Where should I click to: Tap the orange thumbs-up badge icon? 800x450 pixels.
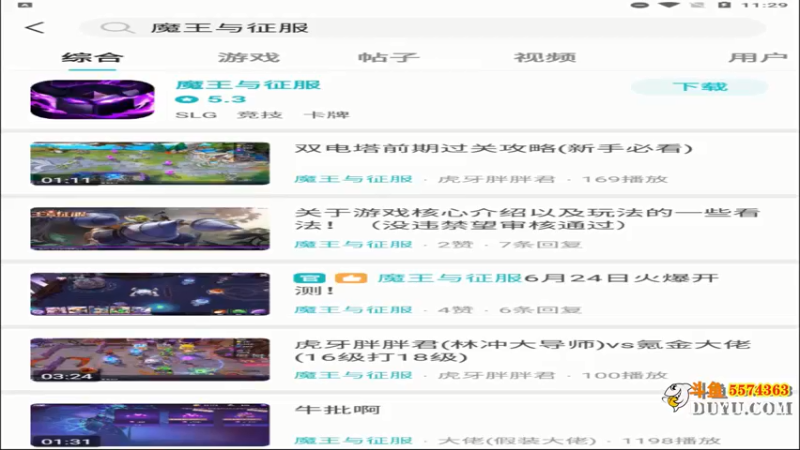[x=351, y=278]
